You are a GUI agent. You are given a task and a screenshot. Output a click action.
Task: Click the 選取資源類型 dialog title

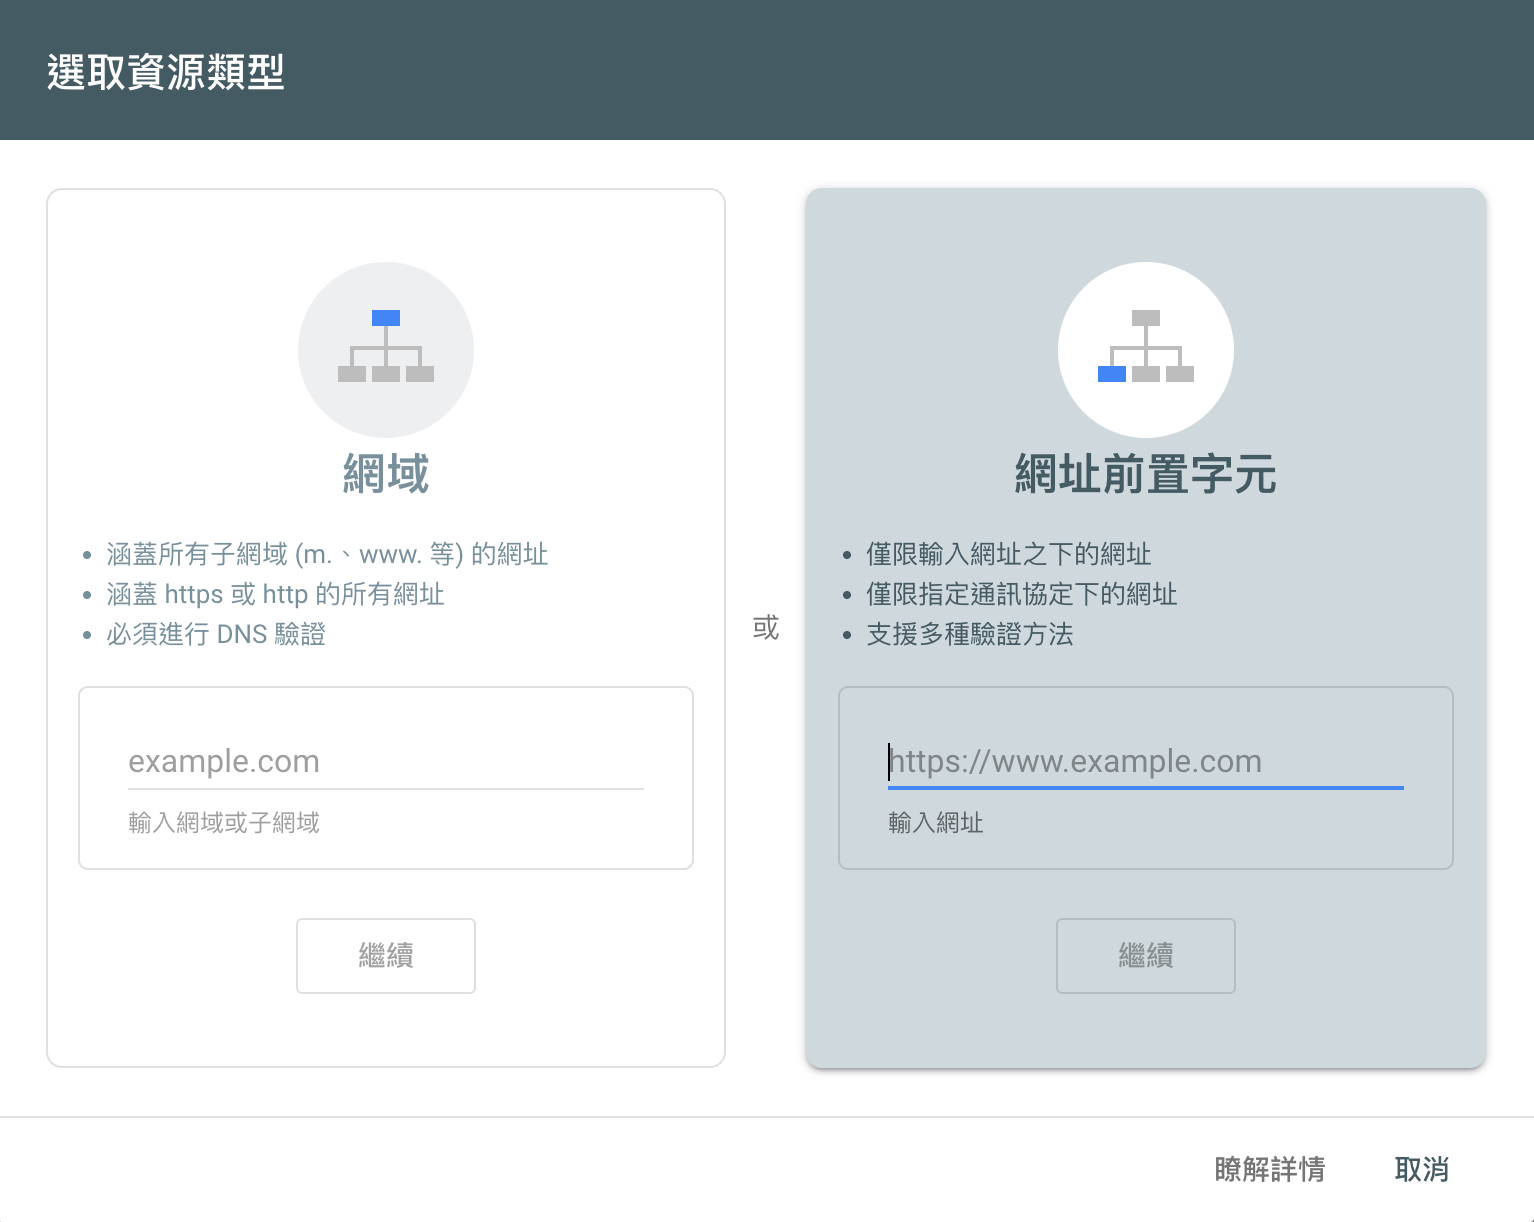(x=165, y=72)
